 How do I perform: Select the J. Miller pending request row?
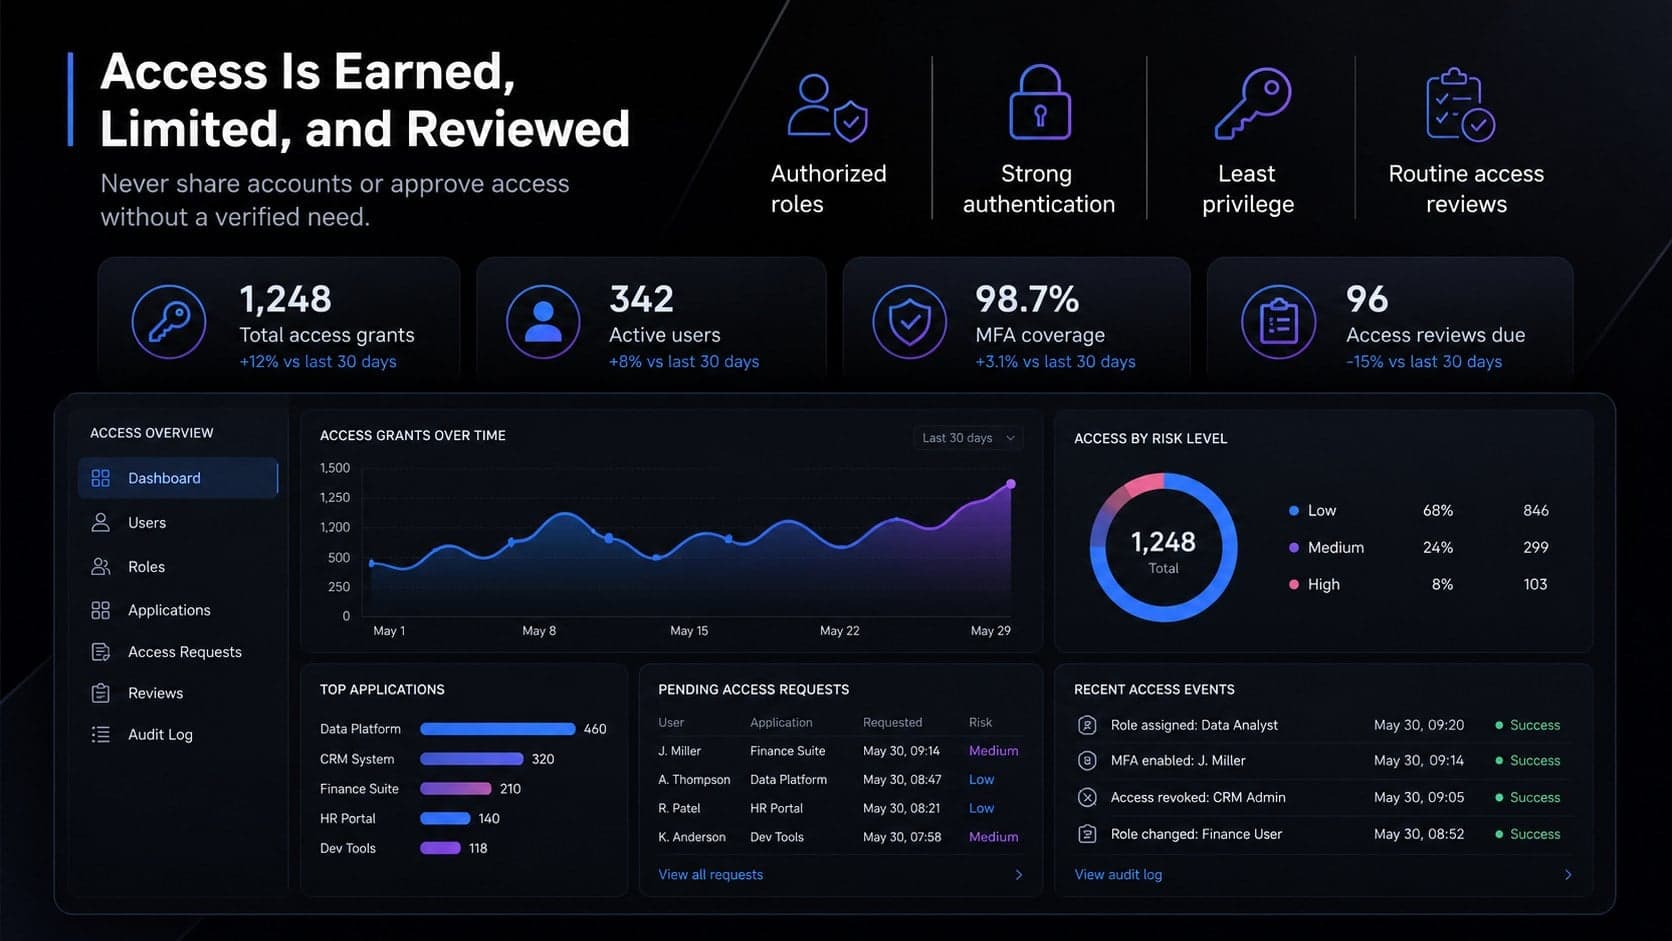[839, 751]
